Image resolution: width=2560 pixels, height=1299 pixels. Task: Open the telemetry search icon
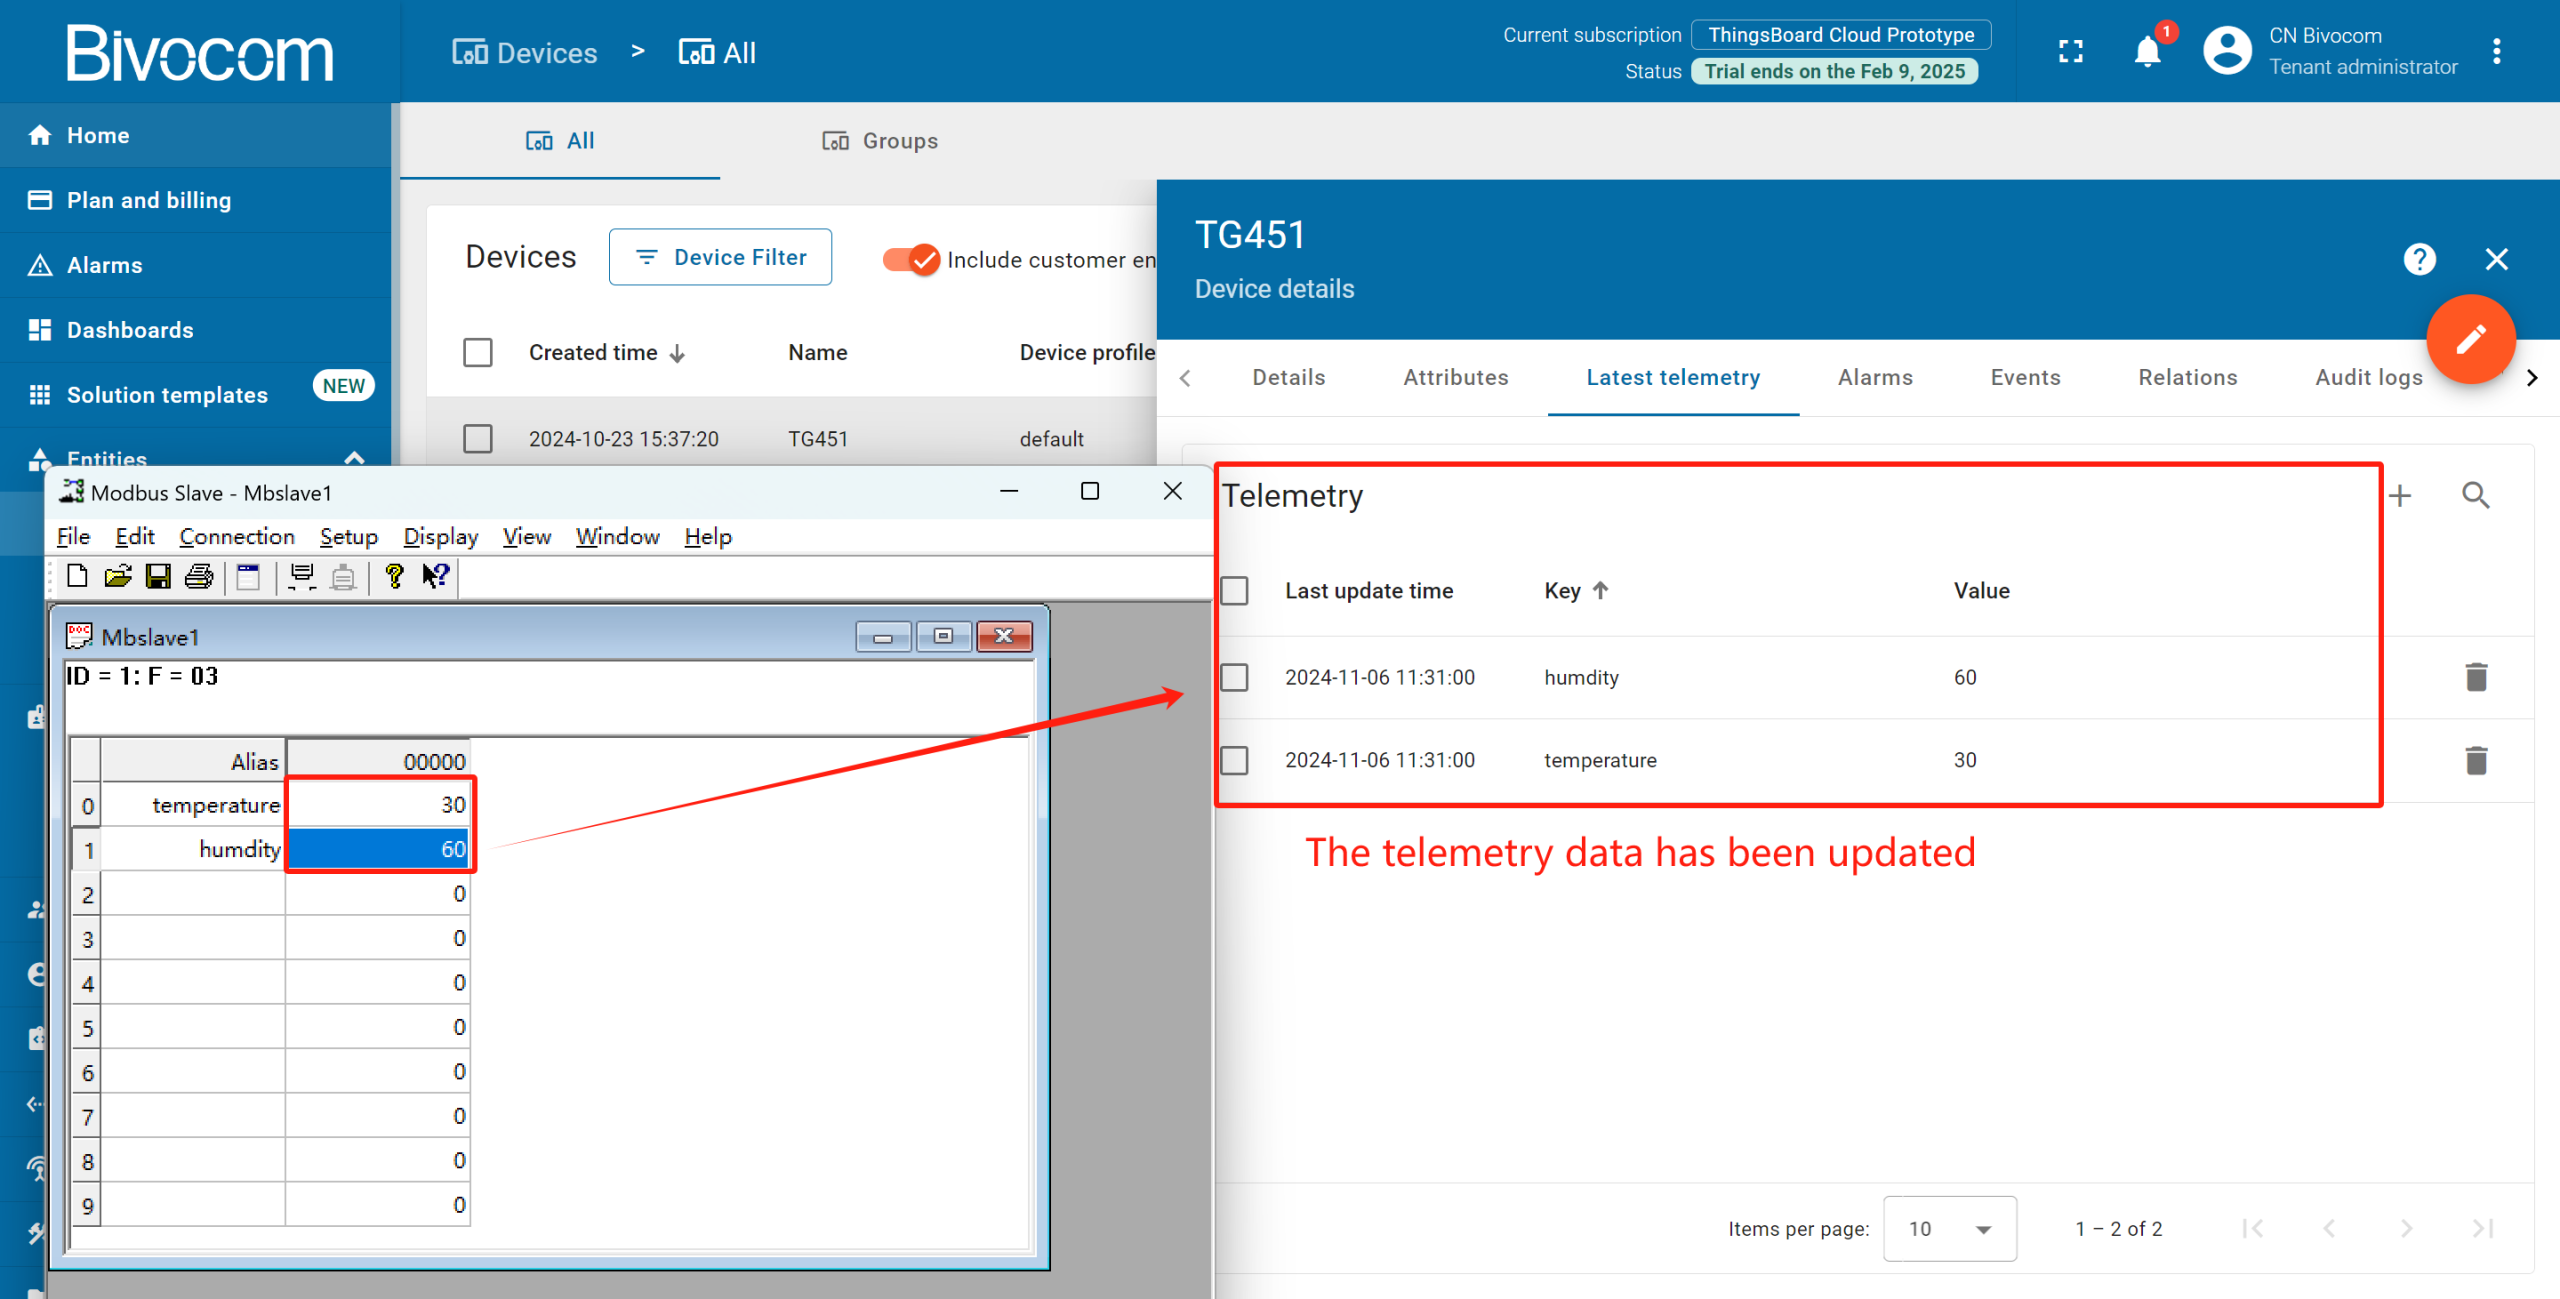(2476, 496)
